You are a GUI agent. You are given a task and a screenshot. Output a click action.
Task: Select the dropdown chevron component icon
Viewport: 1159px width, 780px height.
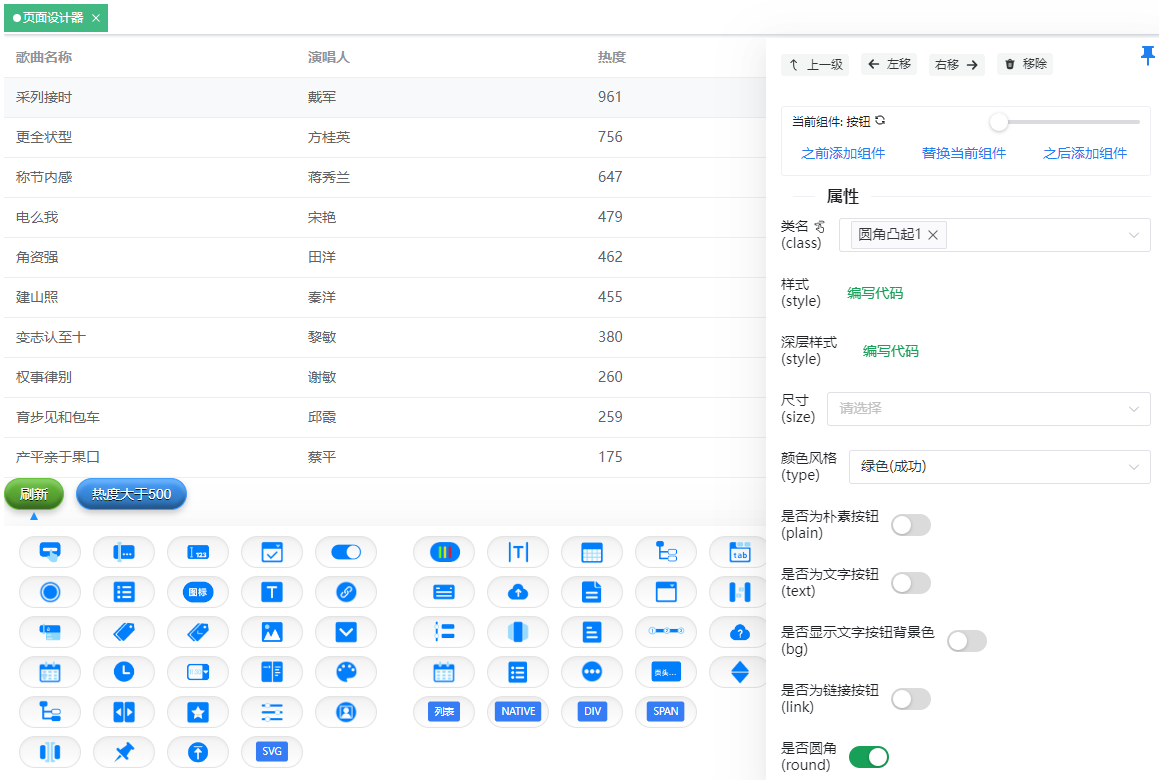tap(346, 631)
